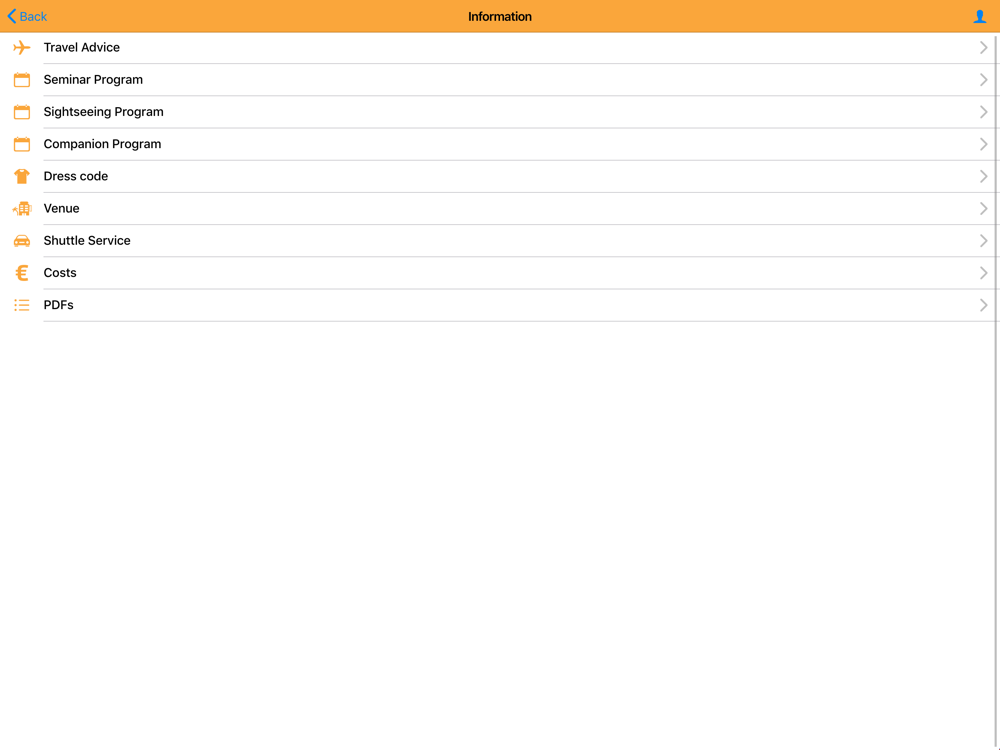Open the Seminar Program row chevron
The height and width of the screenshot is (750, 1000).
[x=983, y=80]
